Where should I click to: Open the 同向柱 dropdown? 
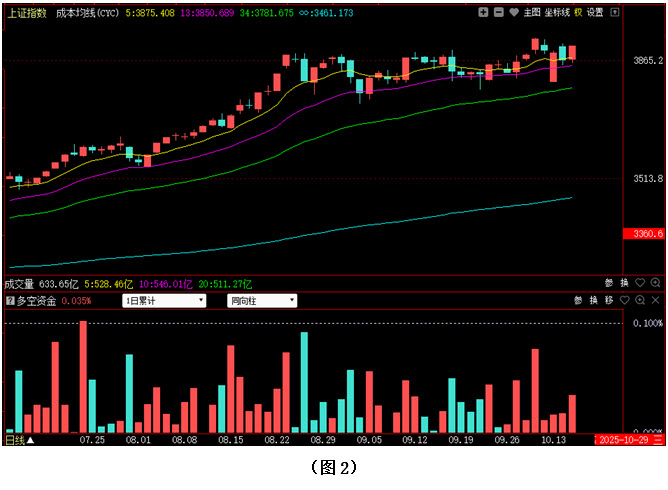coord(262,300)
